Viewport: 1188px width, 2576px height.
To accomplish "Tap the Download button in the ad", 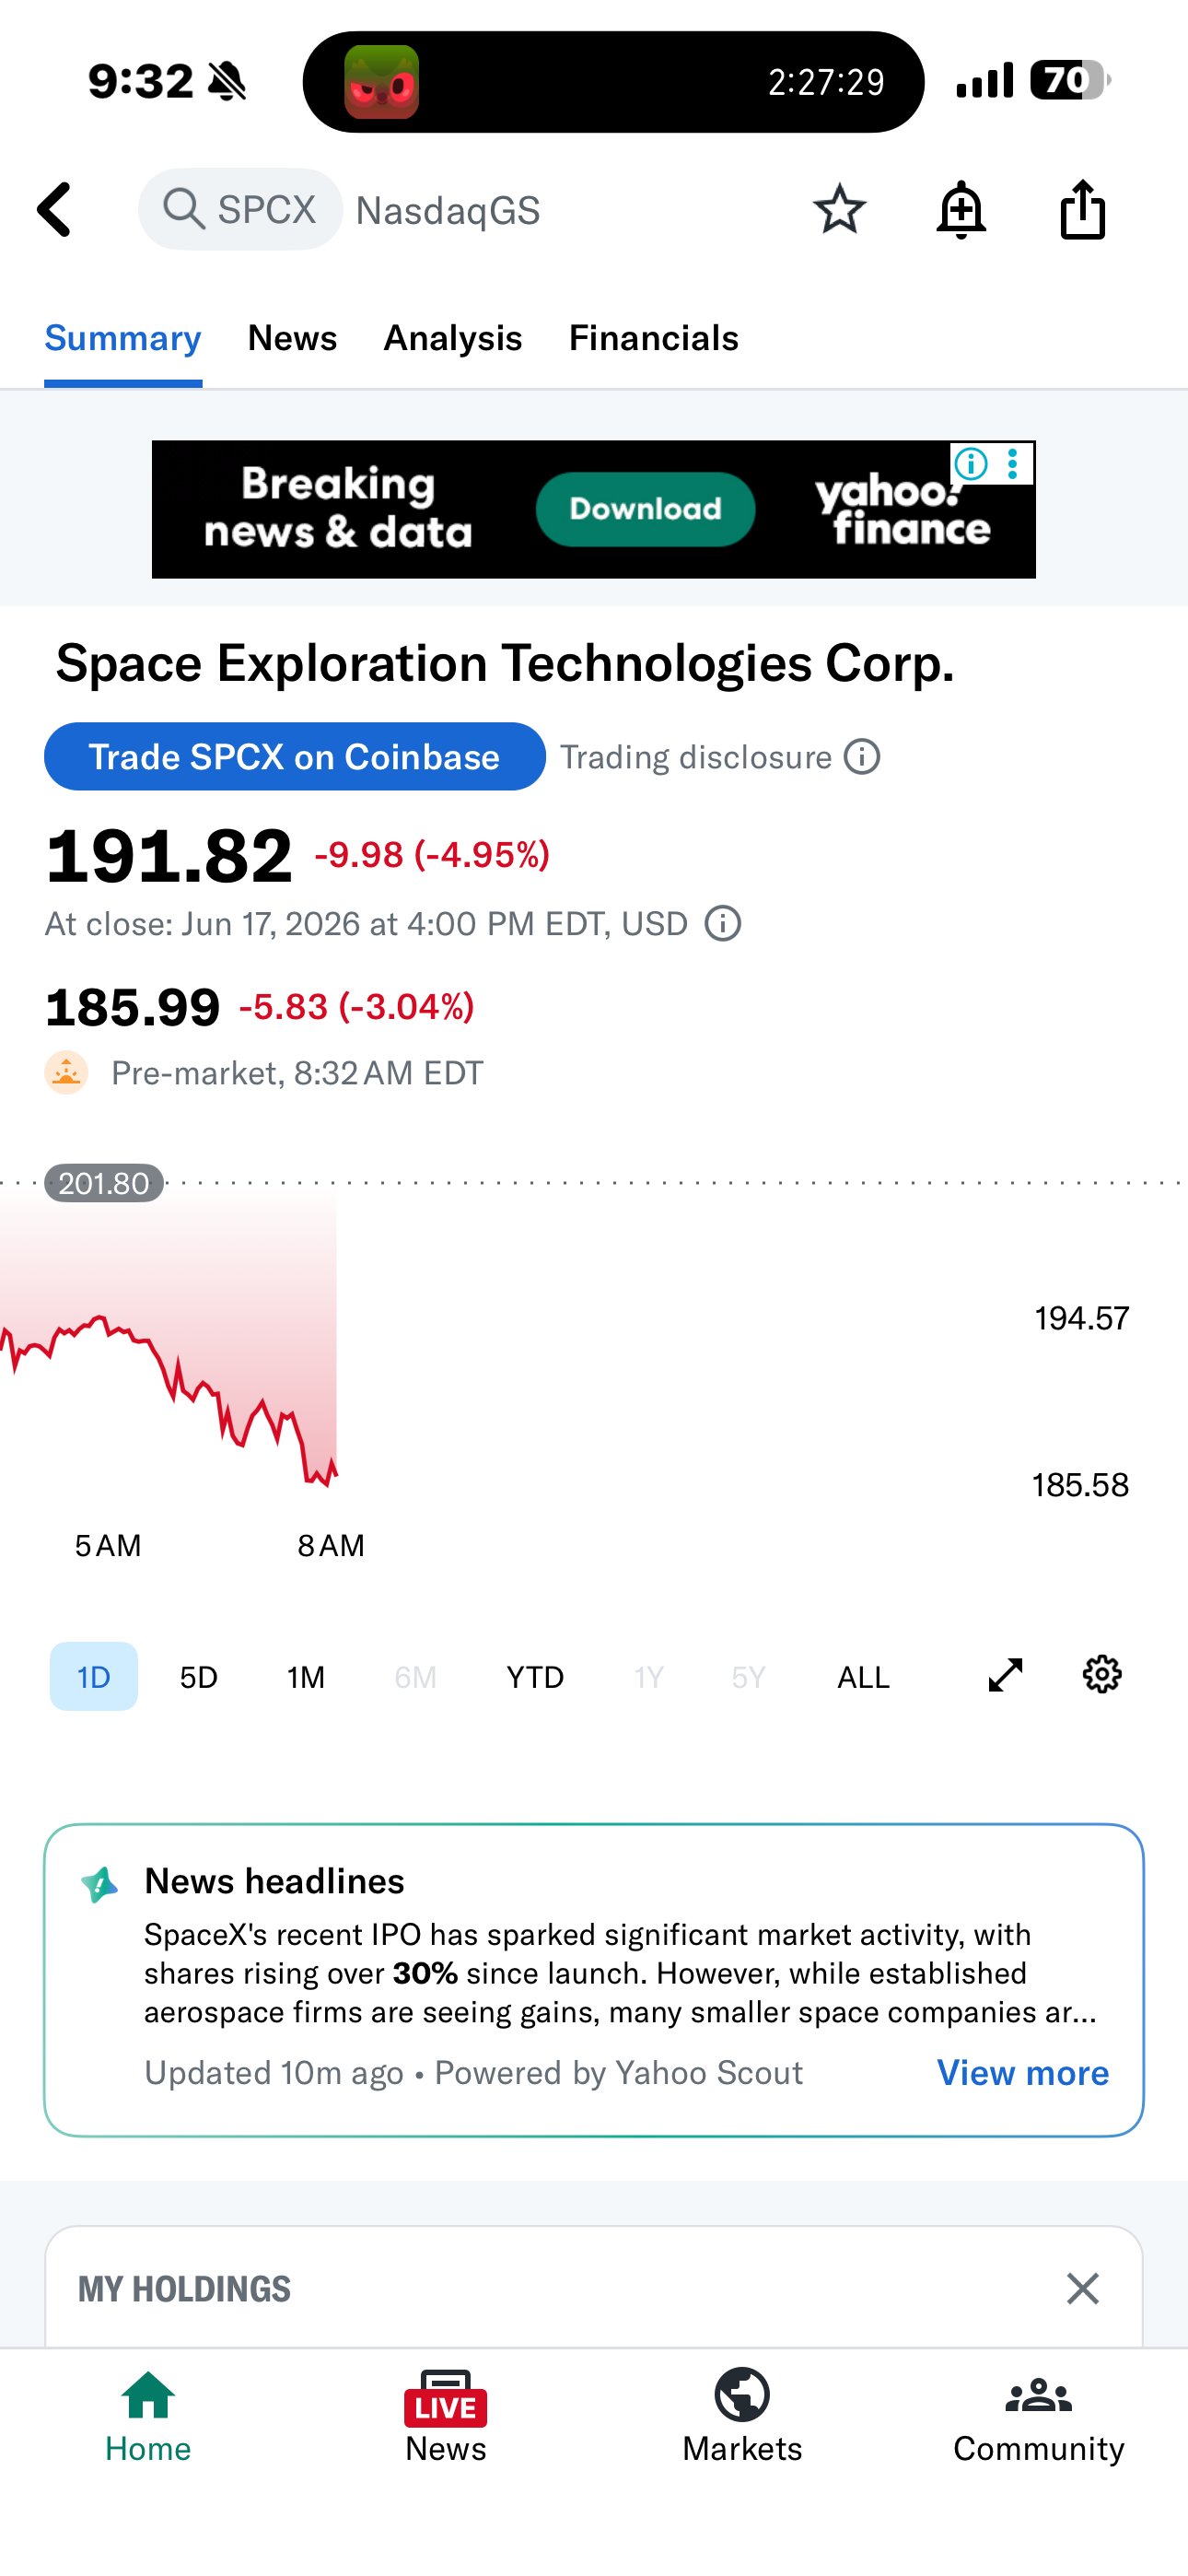I will click(645, 509).
